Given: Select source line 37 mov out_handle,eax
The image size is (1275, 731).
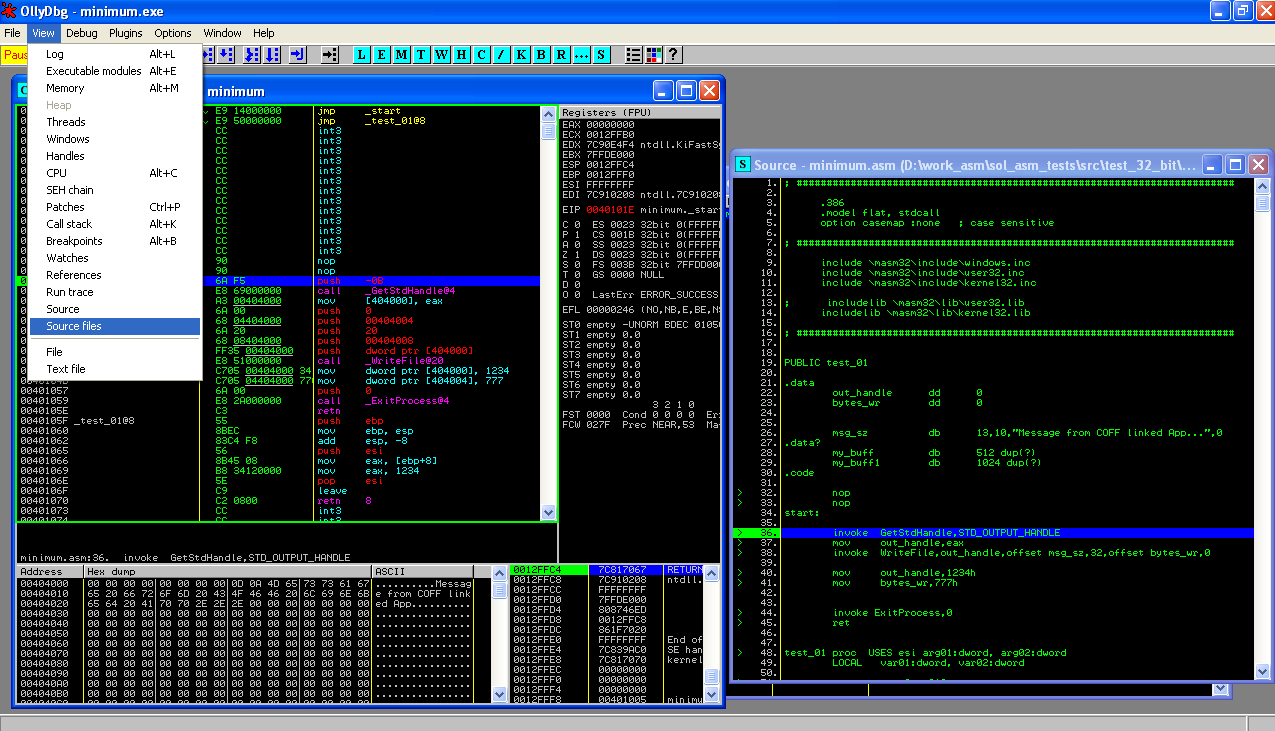Looking at the screenshot, I should tap(995, 542).
